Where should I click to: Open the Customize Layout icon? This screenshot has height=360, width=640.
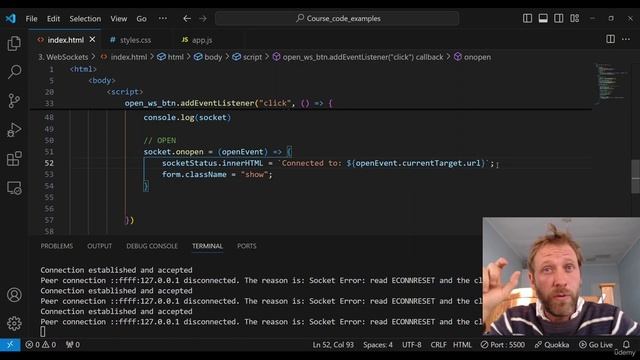click(575, 18)
